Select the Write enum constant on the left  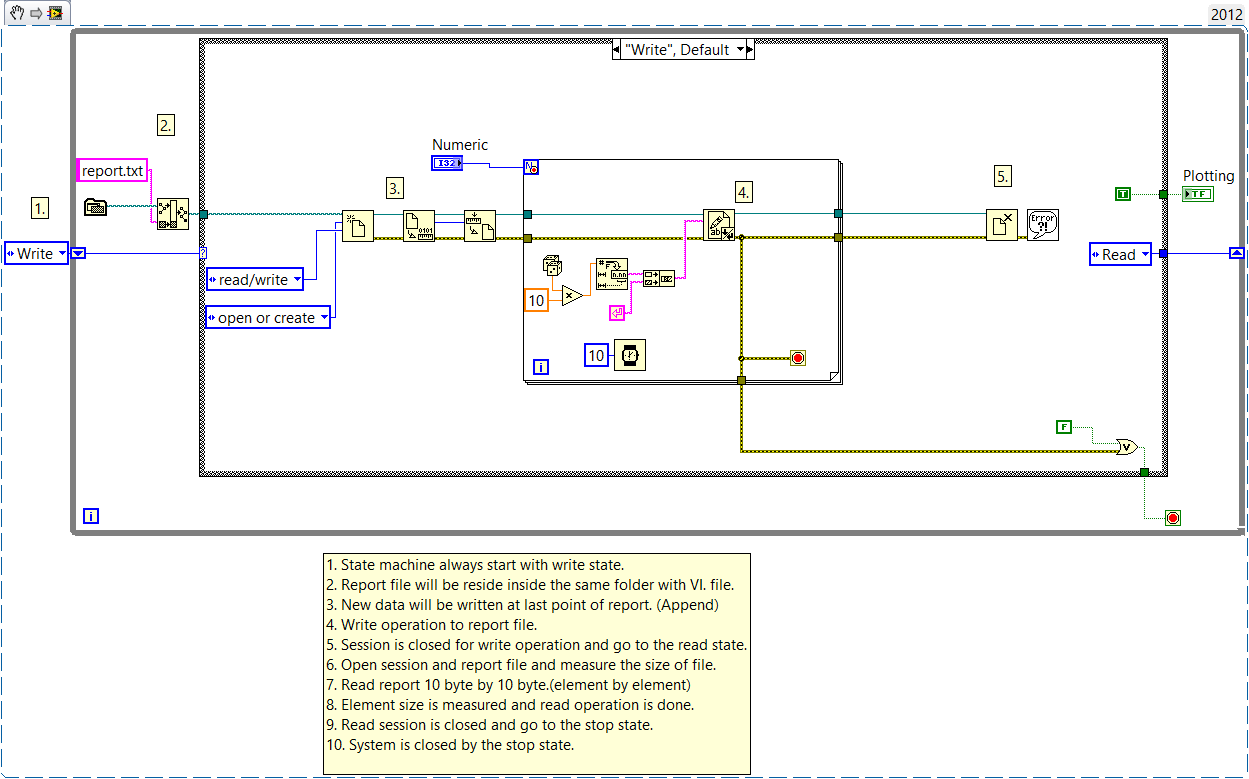pyautogui.click(x=36, y=253)
